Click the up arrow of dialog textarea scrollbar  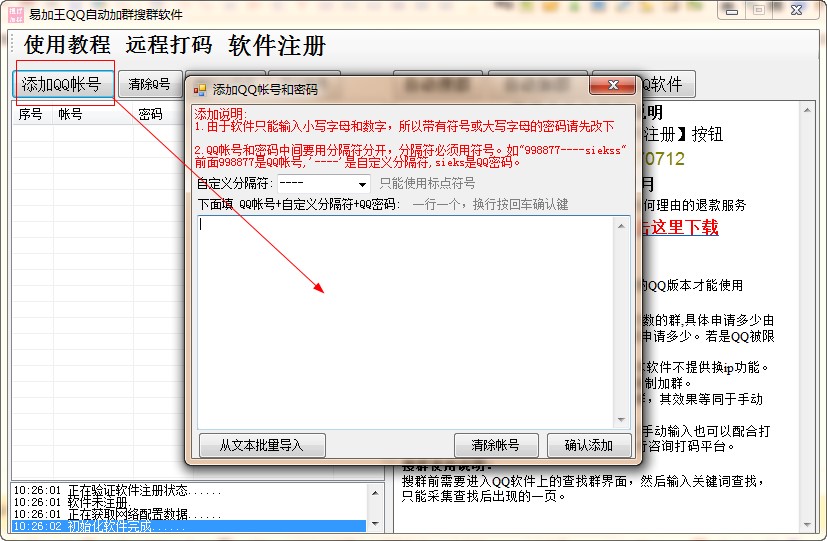point(621,226)
